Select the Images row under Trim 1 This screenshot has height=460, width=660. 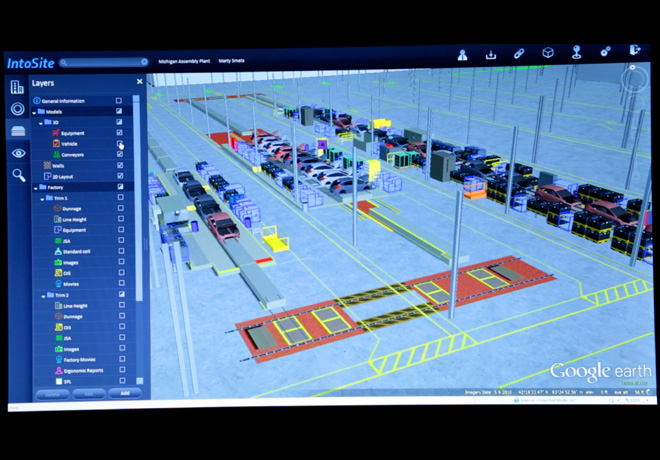[x=84, y=262]
